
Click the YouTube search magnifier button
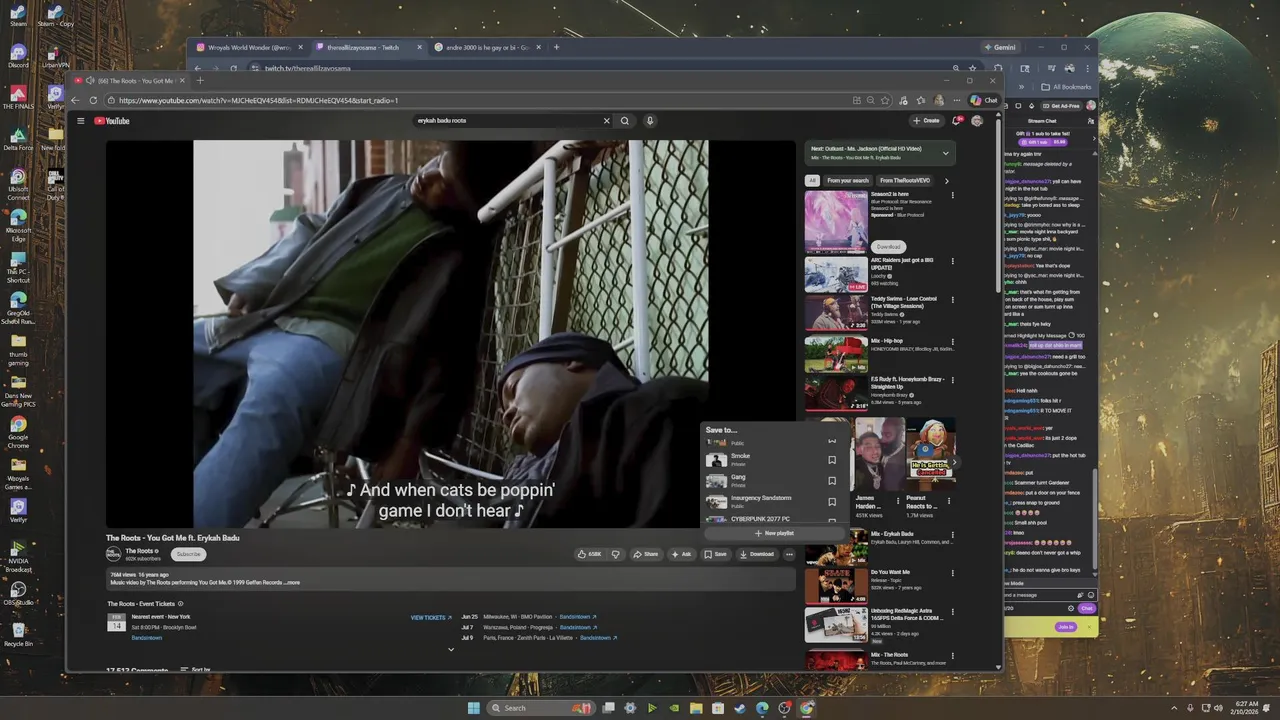click(x=625, y=121)
